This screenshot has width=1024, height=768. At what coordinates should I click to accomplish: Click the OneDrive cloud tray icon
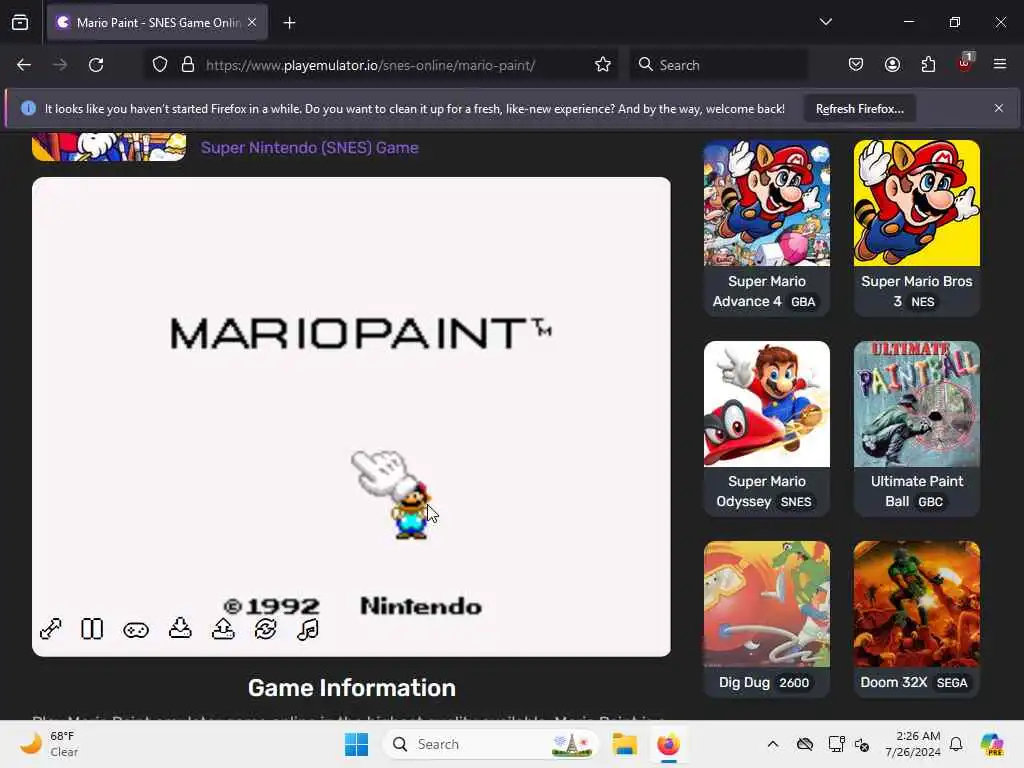805,744
